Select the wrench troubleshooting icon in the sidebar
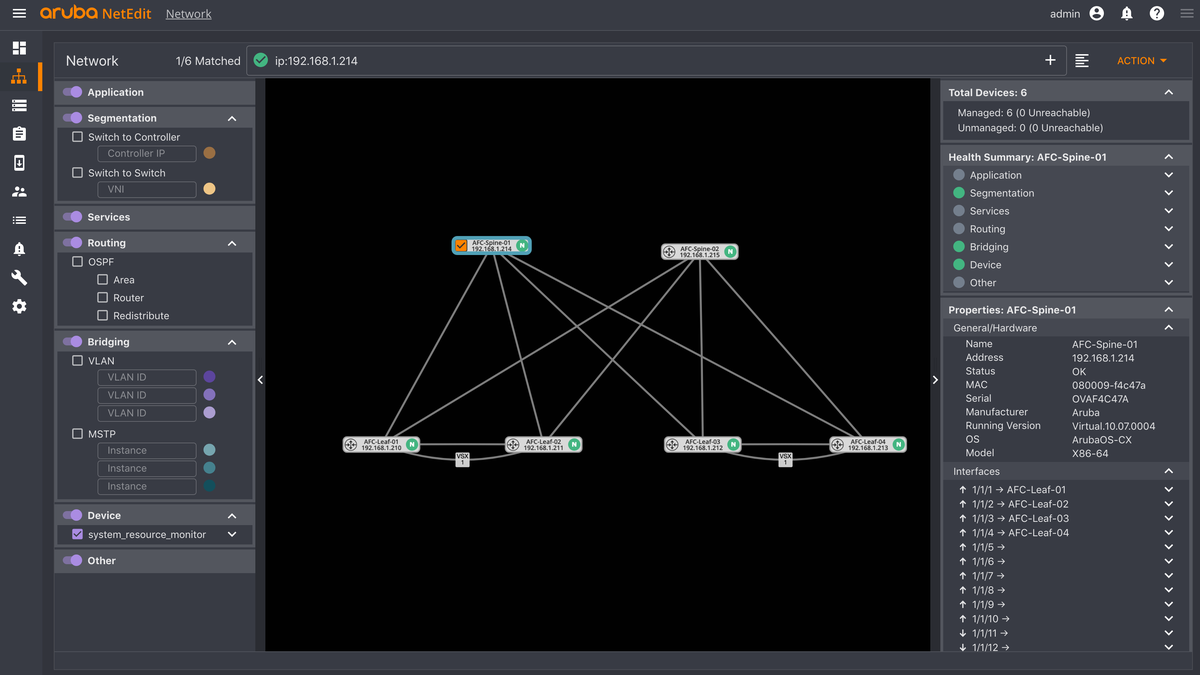Image resolution: width=1200 pixels, height=675 pixels. coord(19,277)
